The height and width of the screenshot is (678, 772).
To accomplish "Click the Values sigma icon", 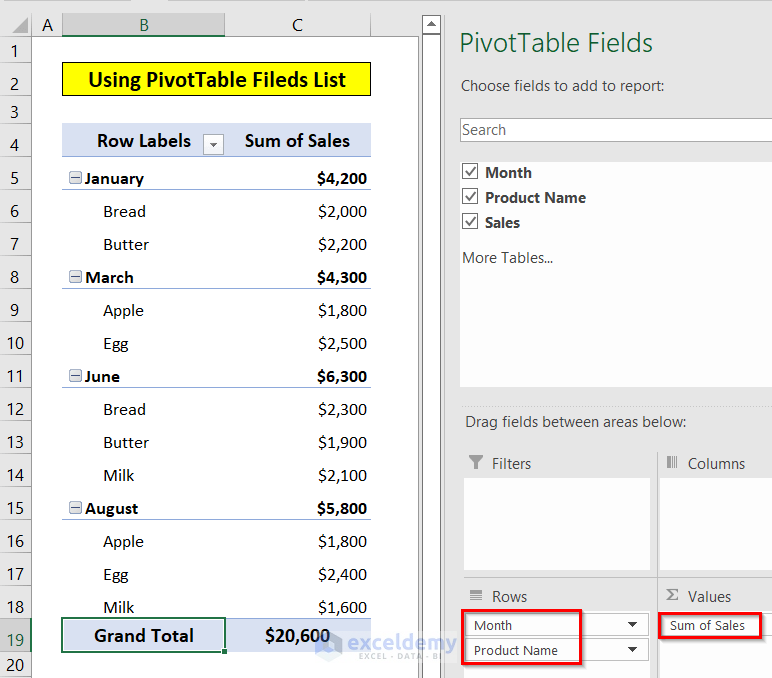I will (x=673, y=596).
